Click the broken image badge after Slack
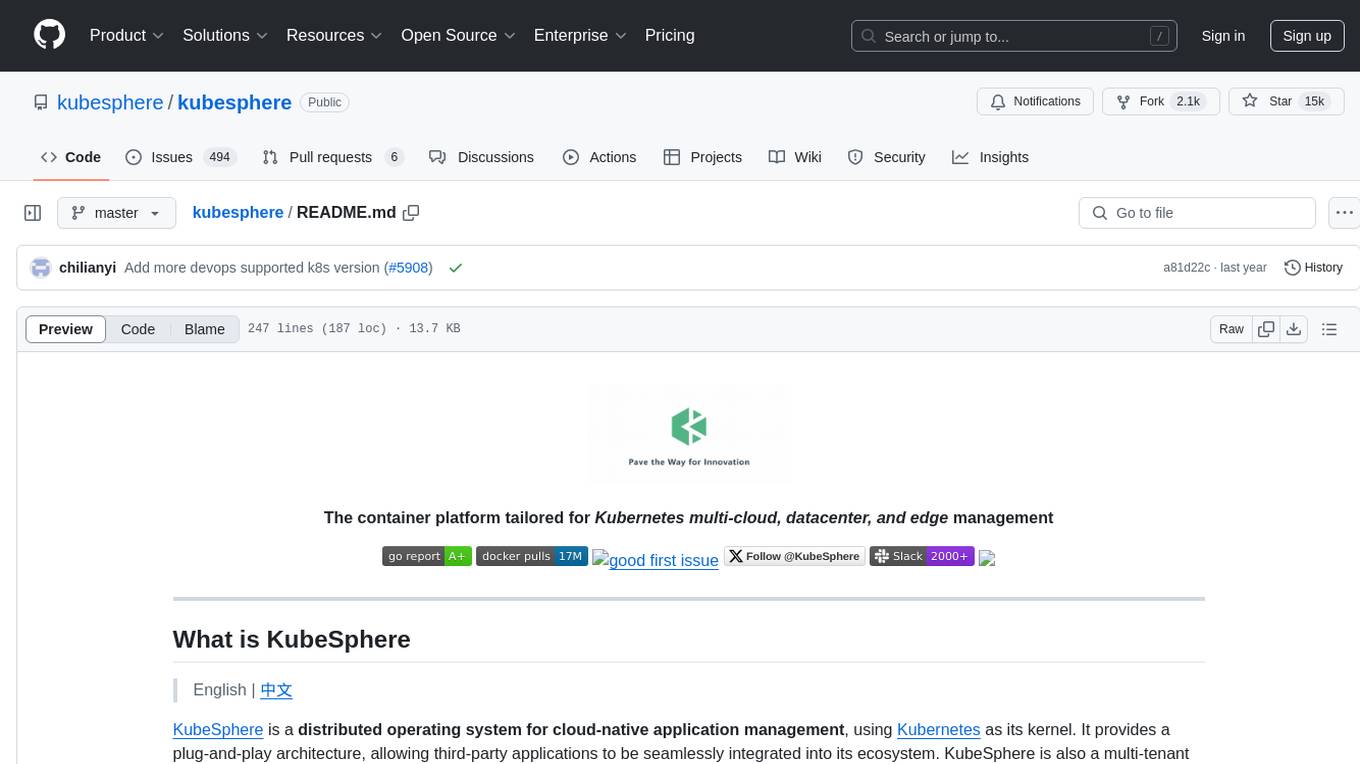The height and width of the screenshot is (764, 1360). (x=987, y=558)
